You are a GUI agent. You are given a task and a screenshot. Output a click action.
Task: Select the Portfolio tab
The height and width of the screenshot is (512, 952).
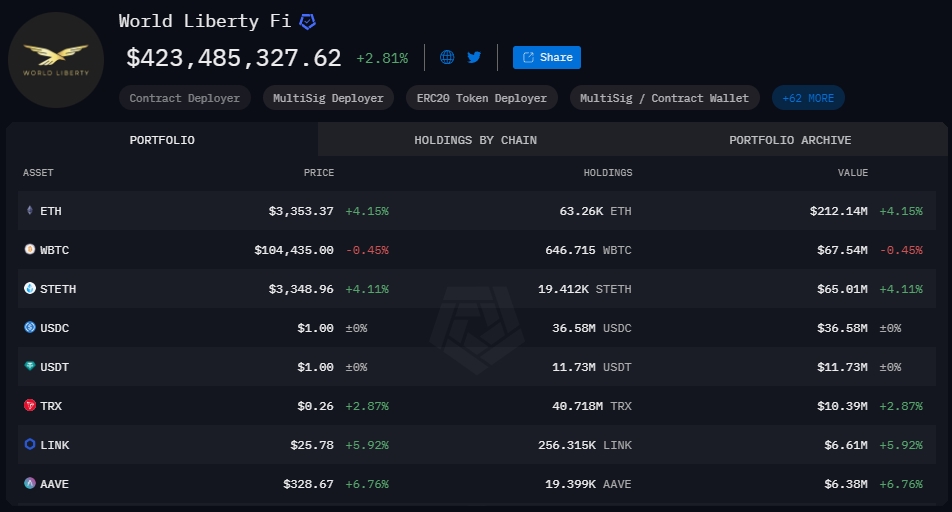coord(162,140)
